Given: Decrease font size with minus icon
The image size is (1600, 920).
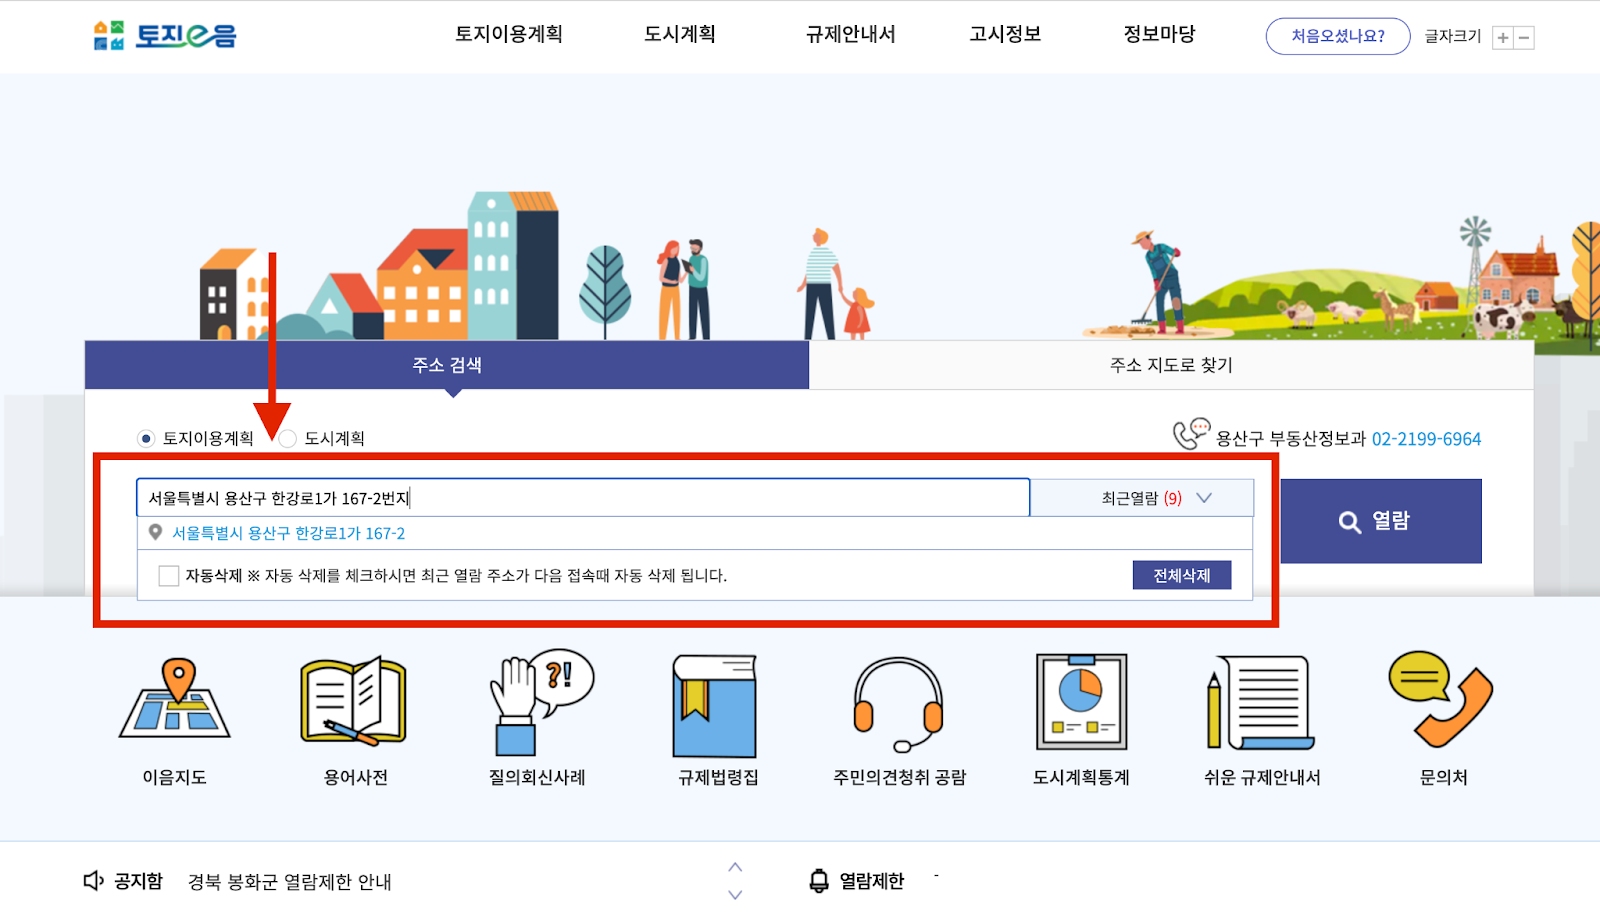Looking at the screenshot, I should click(x=1524, y=38).
